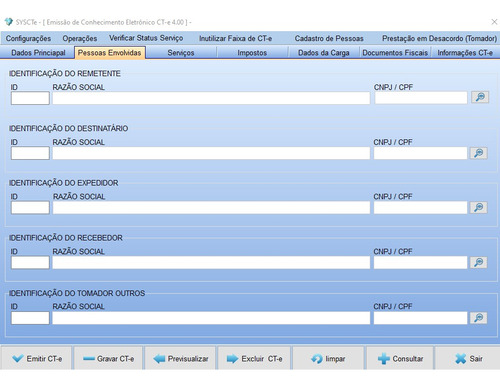Click the Previsualizar button
Viewport: 500px width, 387px height.
click(181, 359)
